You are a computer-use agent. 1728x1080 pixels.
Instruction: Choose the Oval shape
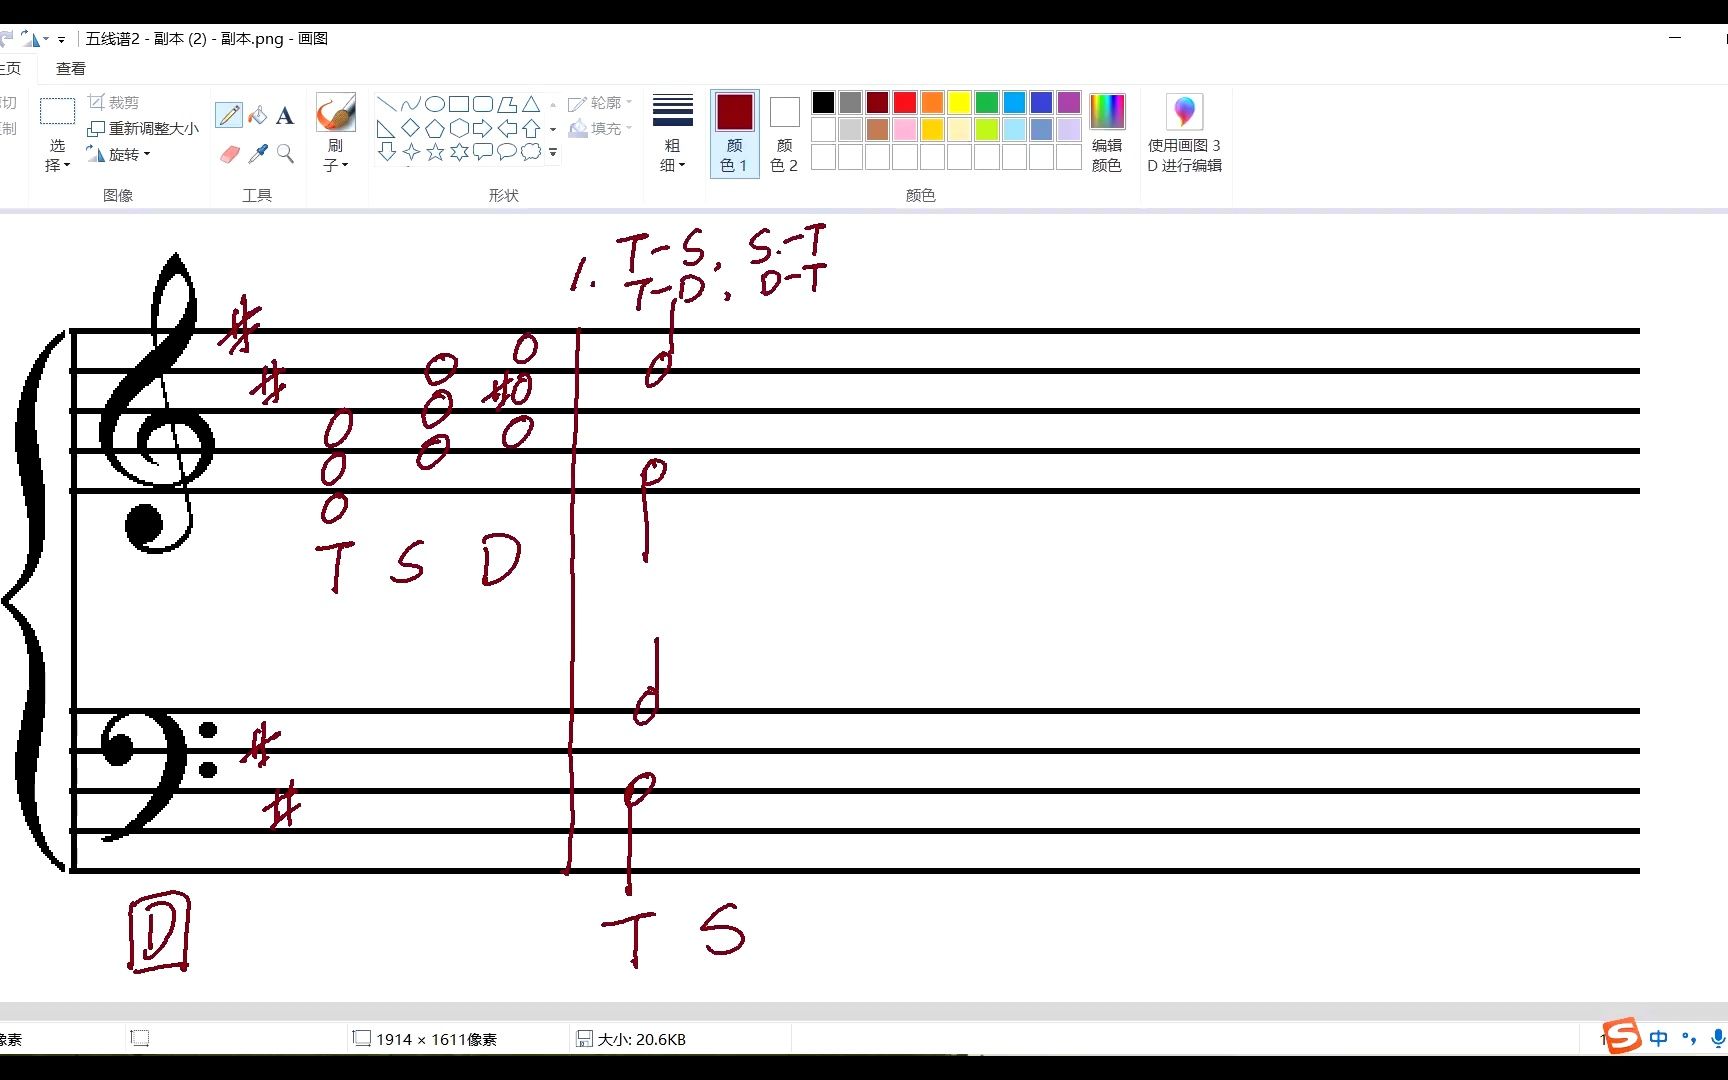434,104
